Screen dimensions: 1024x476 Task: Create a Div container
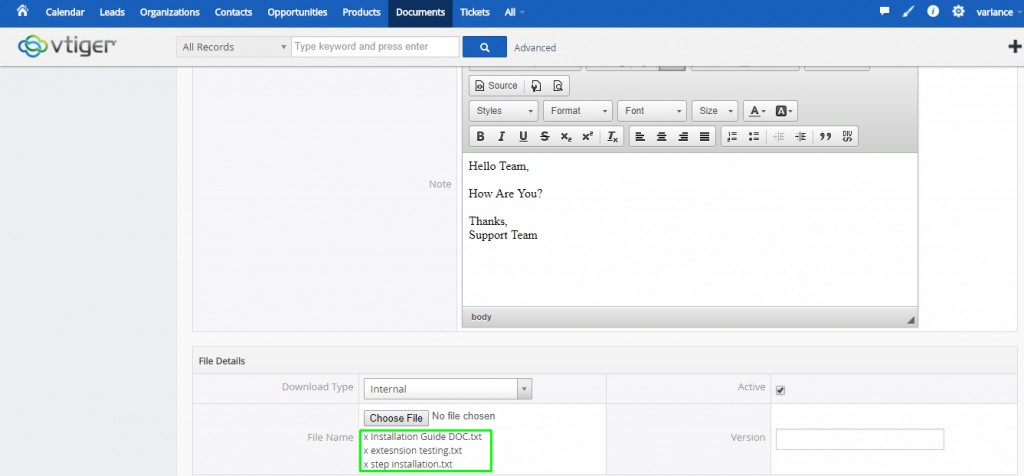point(847,136)
